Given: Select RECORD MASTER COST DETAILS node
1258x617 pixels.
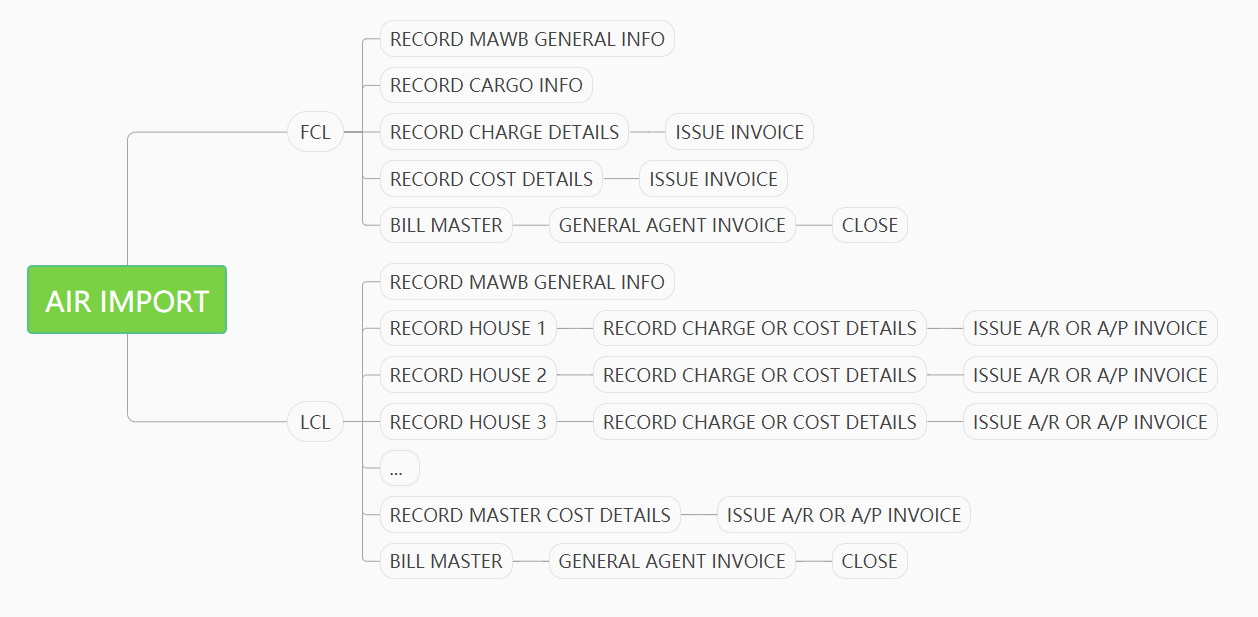Looking at the screenshot, I should point(530,515).
